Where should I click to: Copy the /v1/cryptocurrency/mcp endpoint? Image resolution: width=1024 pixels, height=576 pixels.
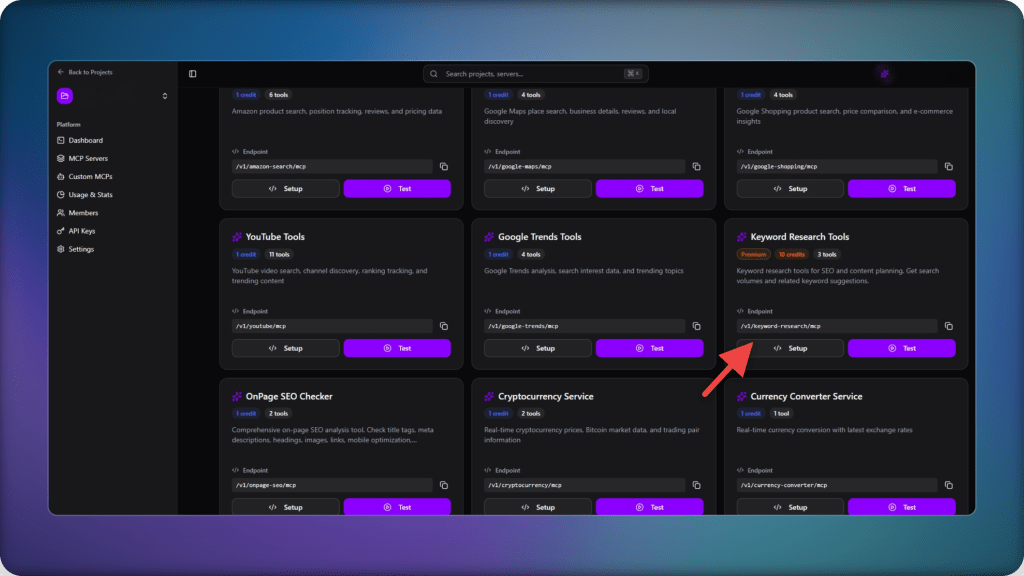(x=696, y=485)
